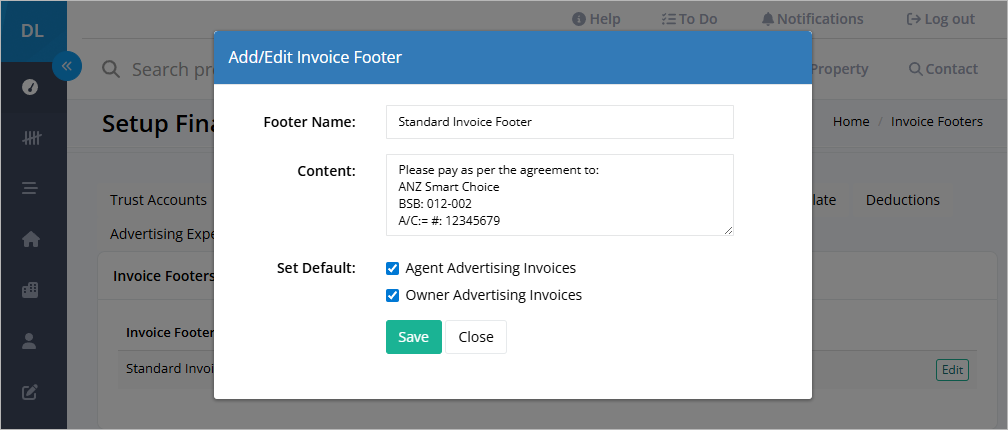Grab the Content textarea resize handle
This screenshot has height=430, width=1008.
click(x=728, y=230)
